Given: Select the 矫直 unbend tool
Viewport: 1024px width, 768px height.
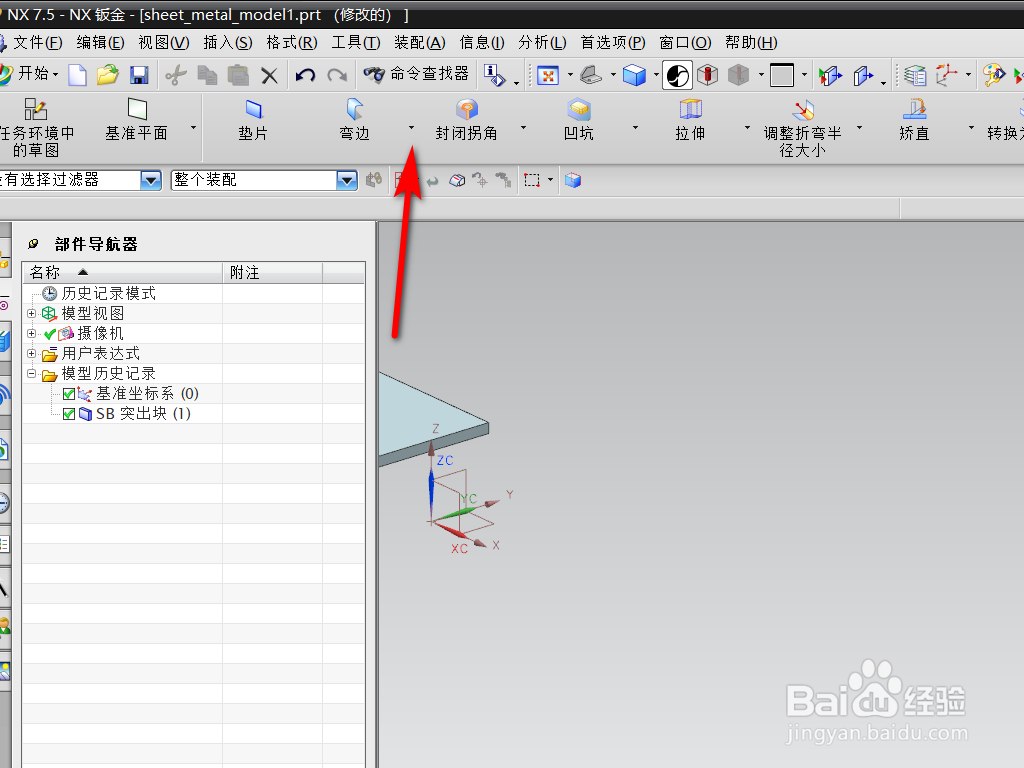Looking at the screenshot, I should 914,120.
